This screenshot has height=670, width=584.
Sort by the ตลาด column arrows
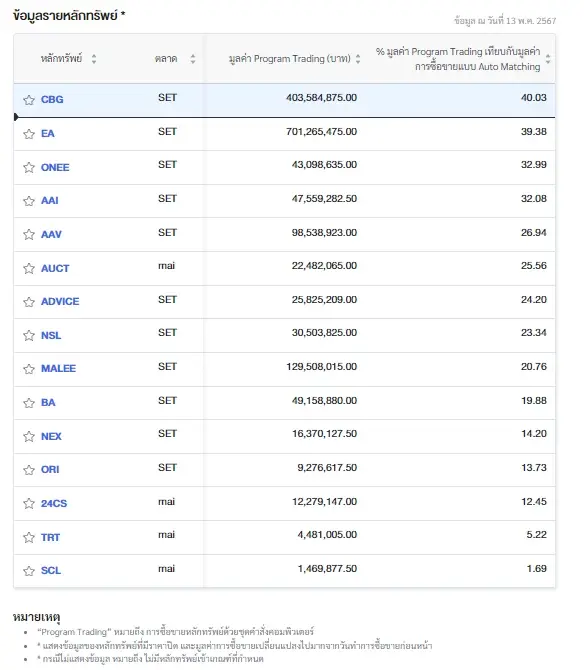193,59
